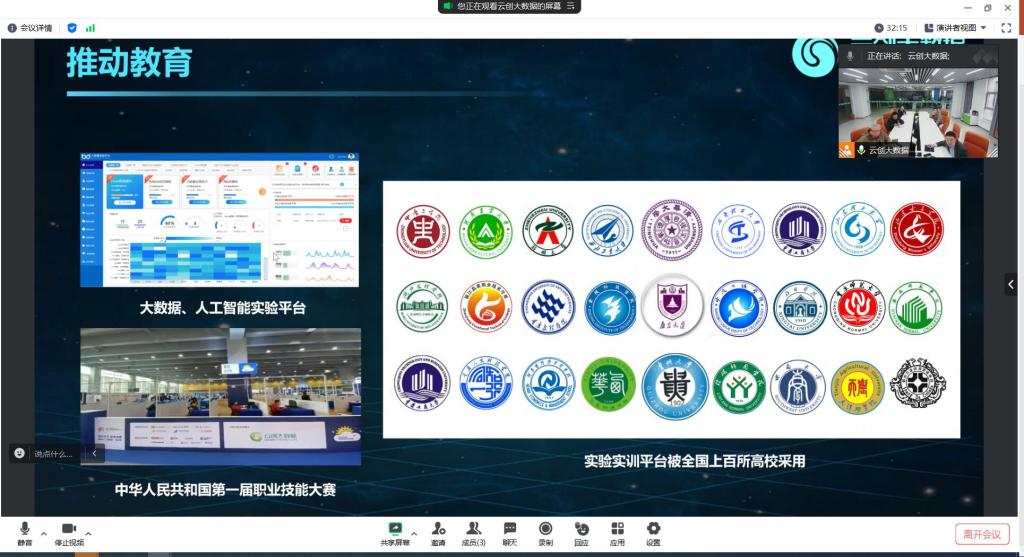The width and height of the screenshot is (1024, 557).
Task: Click the 云创大数据 speaker video thumbnail
Action: (918, 112)
